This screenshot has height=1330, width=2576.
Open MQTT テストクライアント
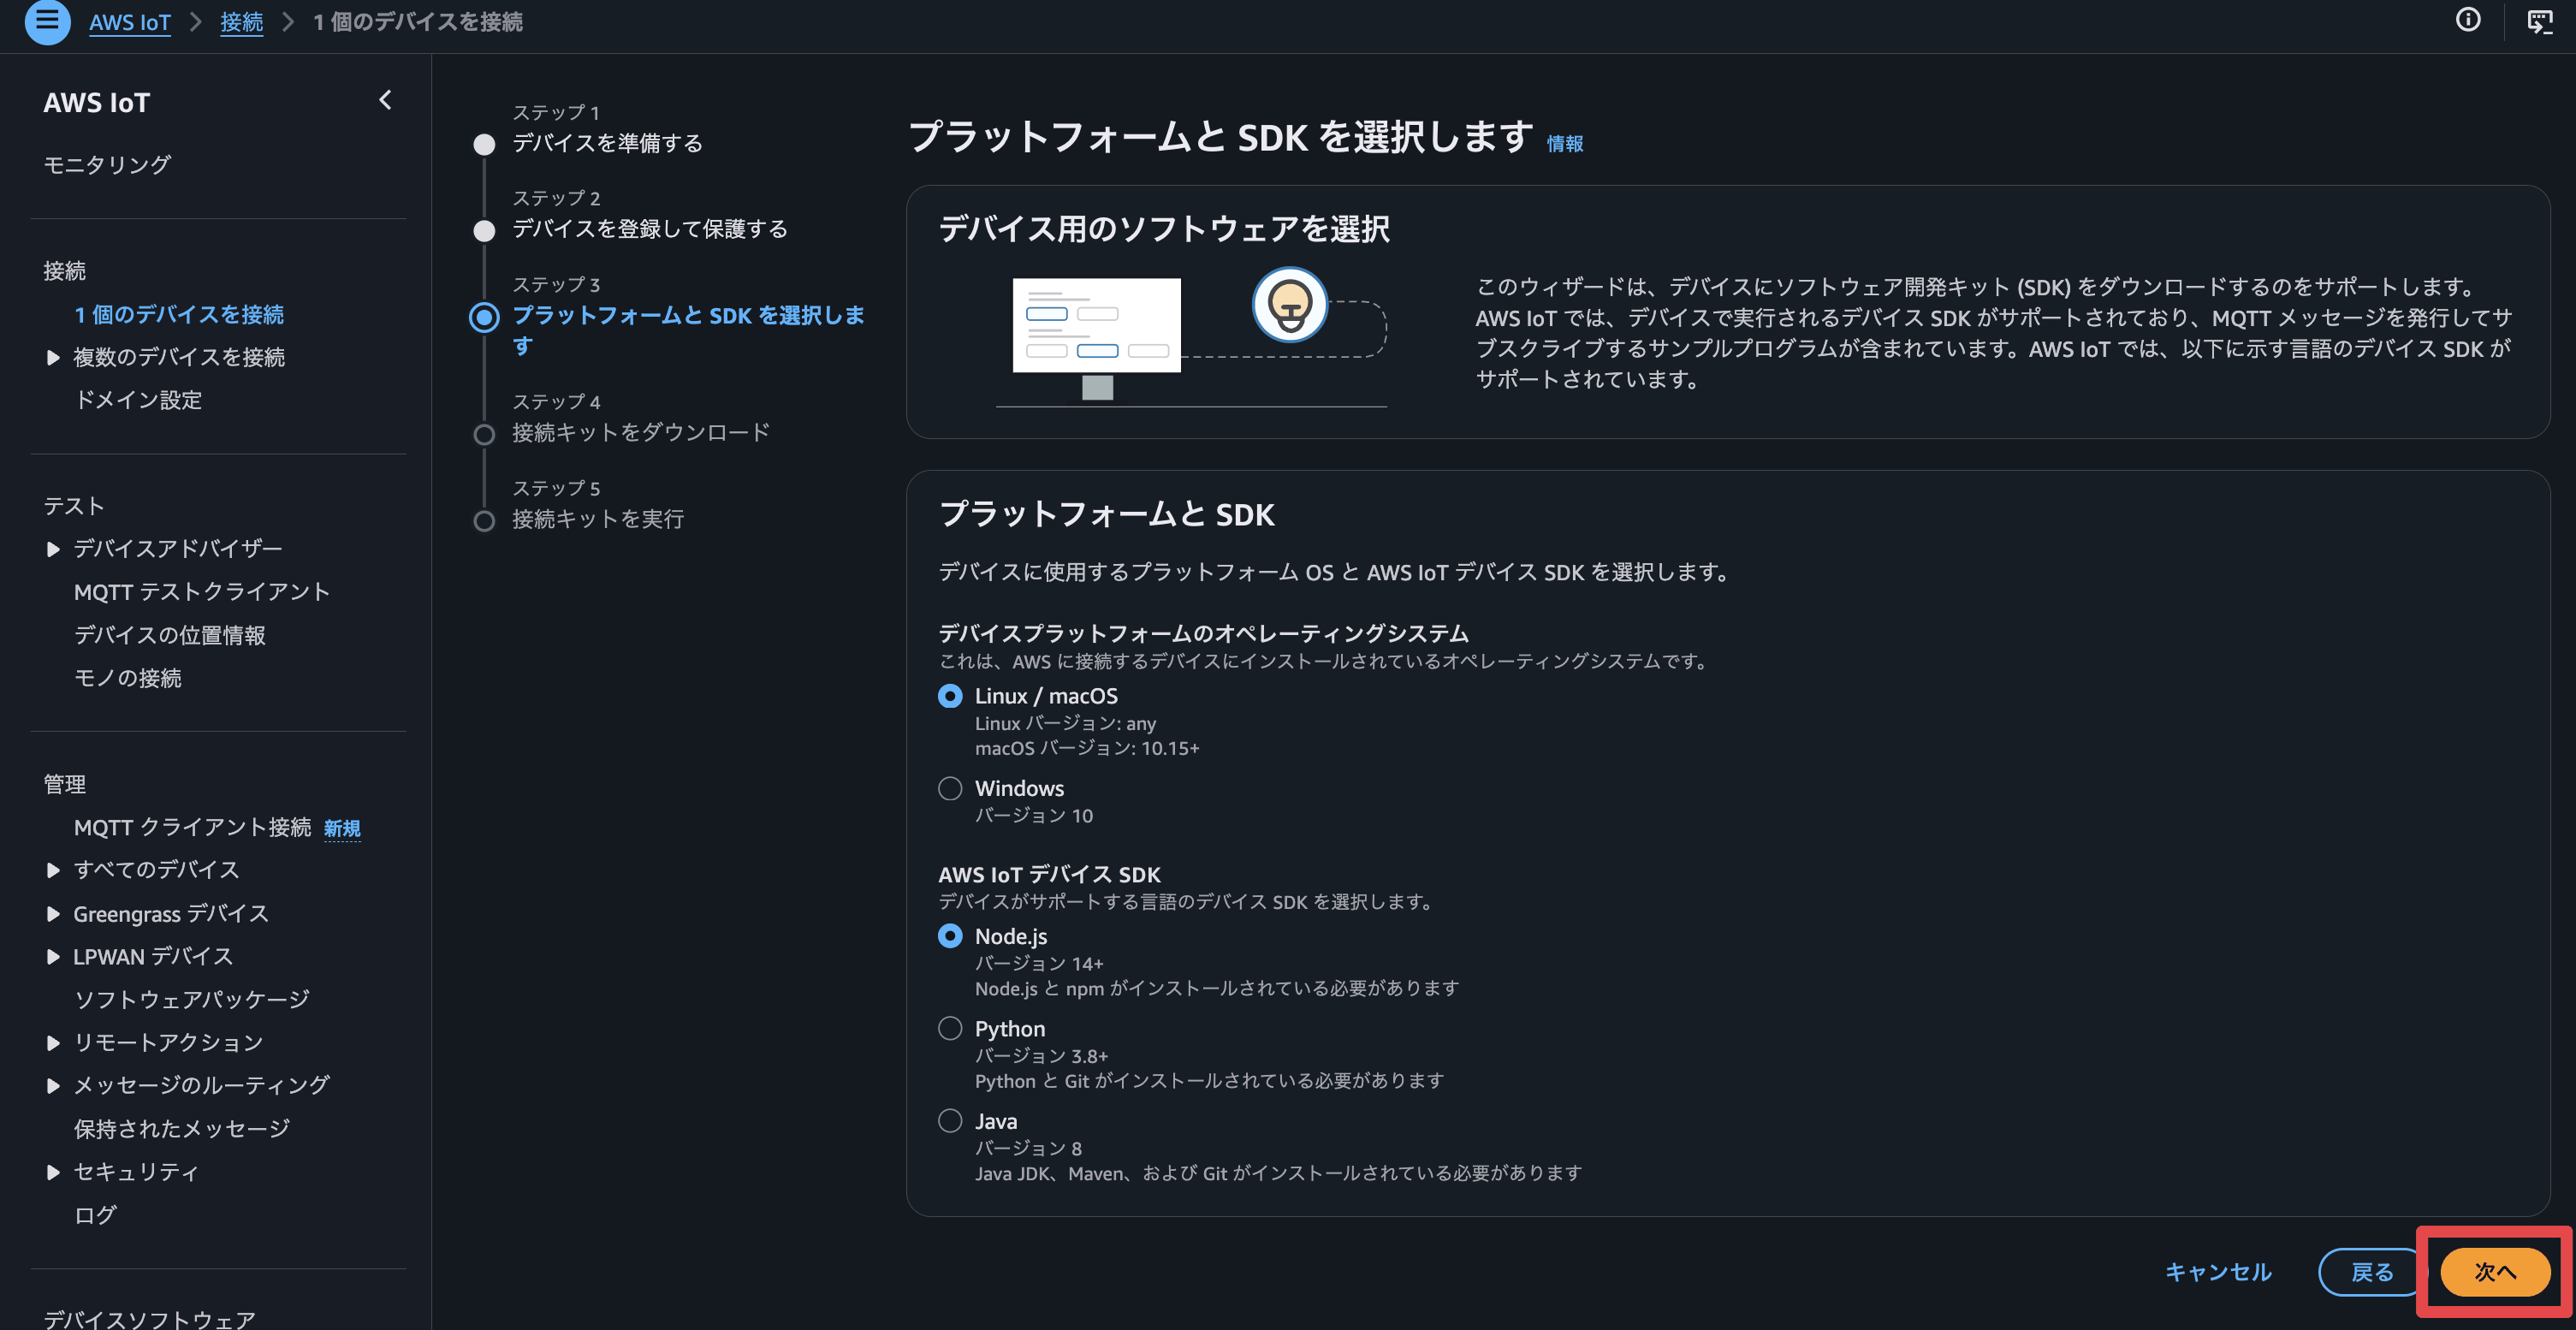coord(202,592)
